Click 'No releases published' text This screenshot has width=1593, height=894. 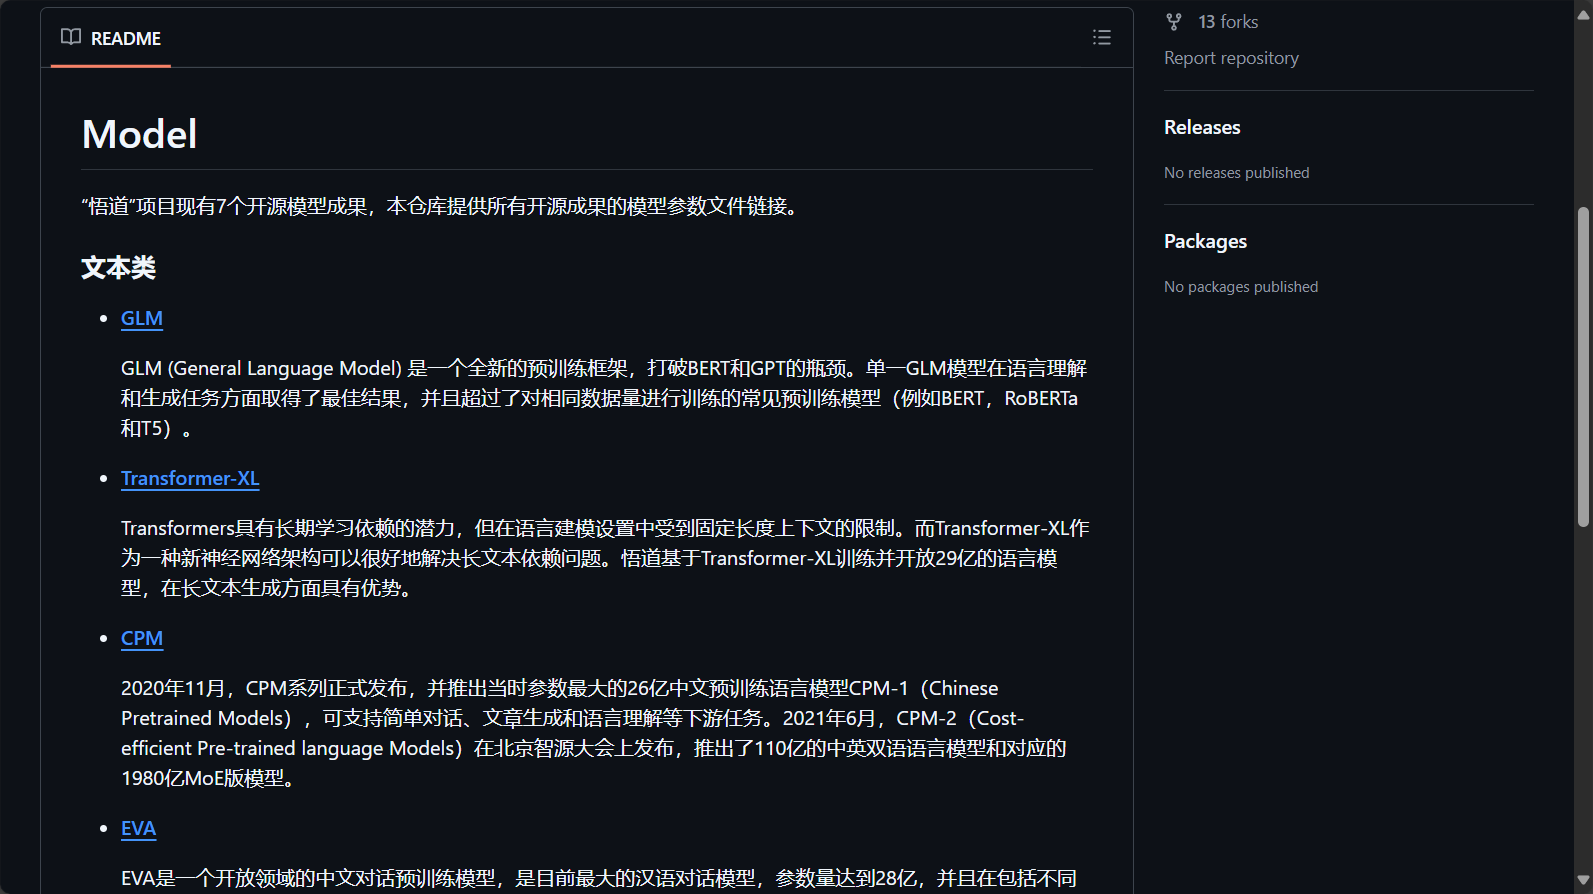[x=1236, y=173]
